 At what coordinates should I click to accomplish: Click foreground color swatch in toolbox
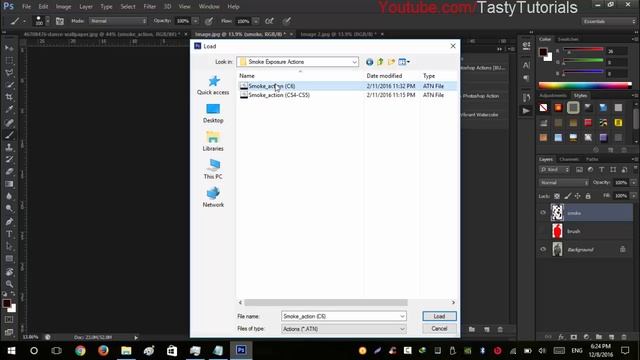point(7,303)
